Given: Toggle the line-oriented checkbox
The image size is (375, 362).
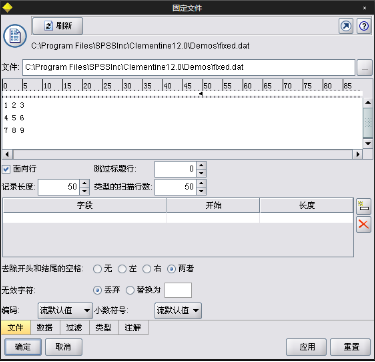Looking at the screenshot, I should pos(6,169).
